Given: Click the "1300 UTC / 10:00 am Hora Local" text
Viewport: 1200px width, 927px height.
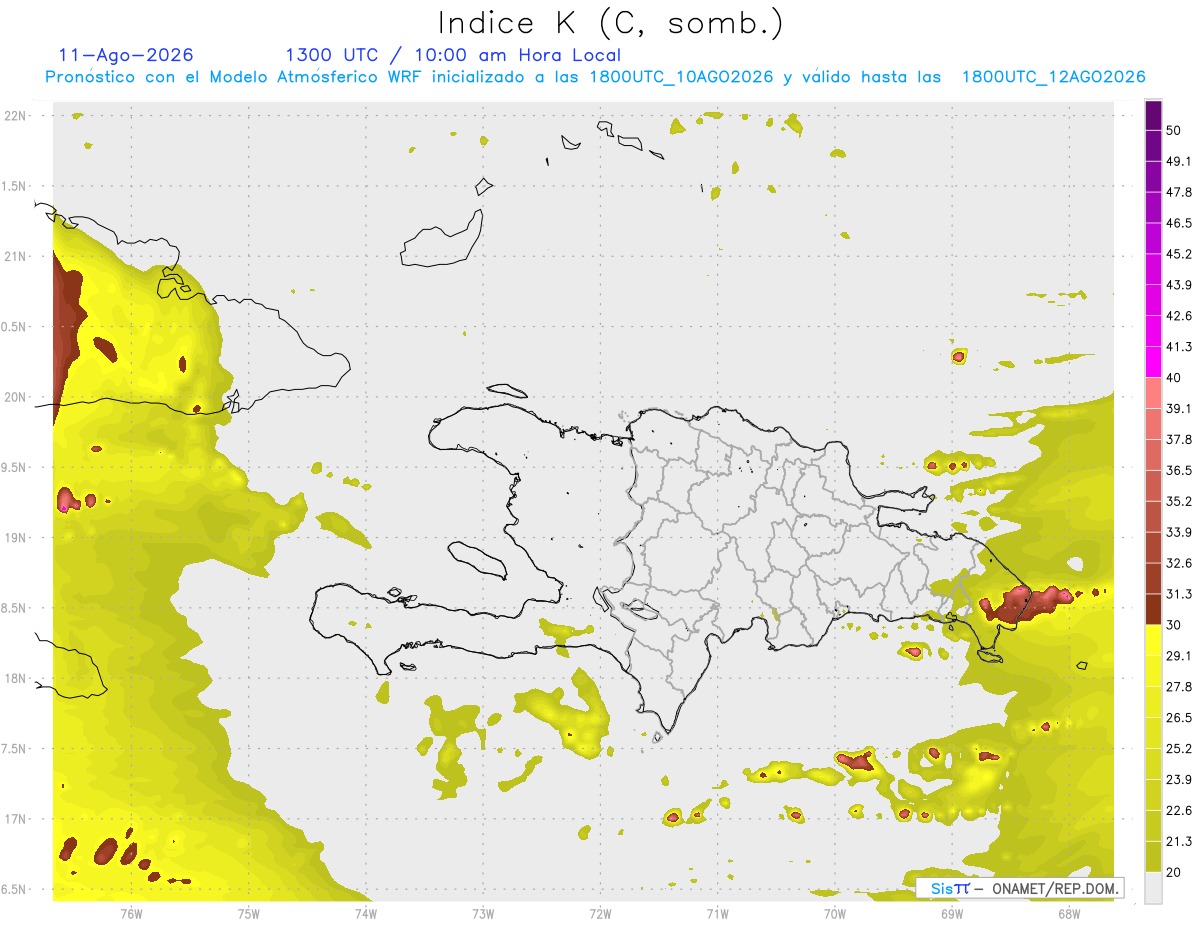Looking at the screenshot, I should [453, 55].
